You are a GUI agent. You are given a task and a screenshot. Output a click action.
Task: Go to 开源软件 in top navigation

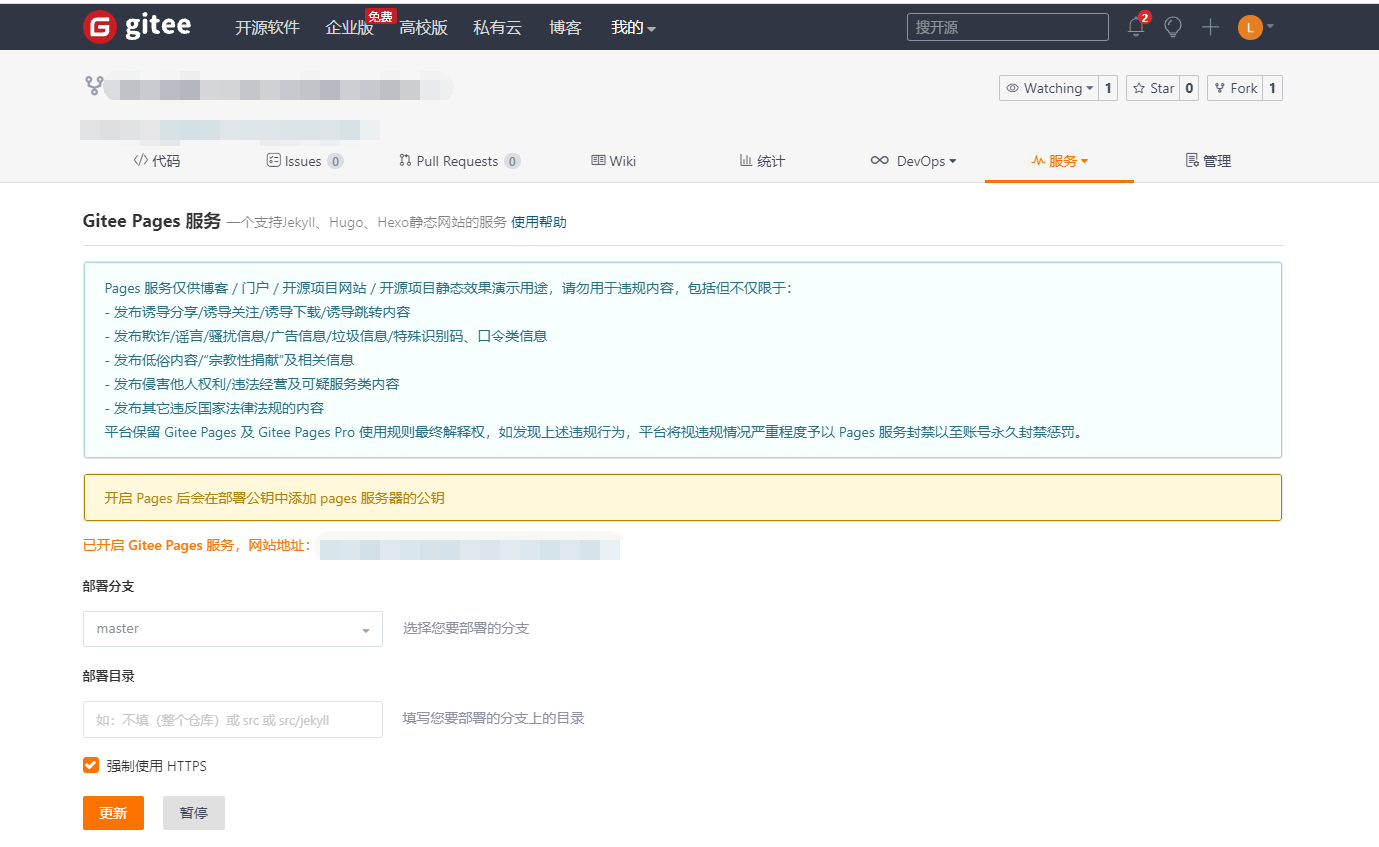(x=267, y=28)
